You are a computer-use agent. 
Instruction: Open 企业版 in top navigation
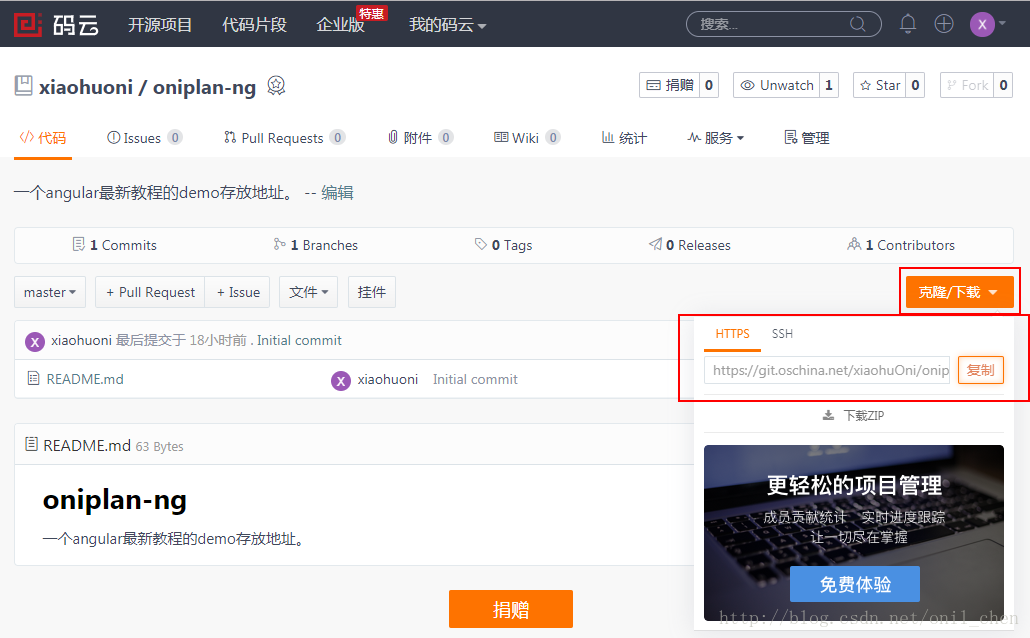[x=340, y=25]
